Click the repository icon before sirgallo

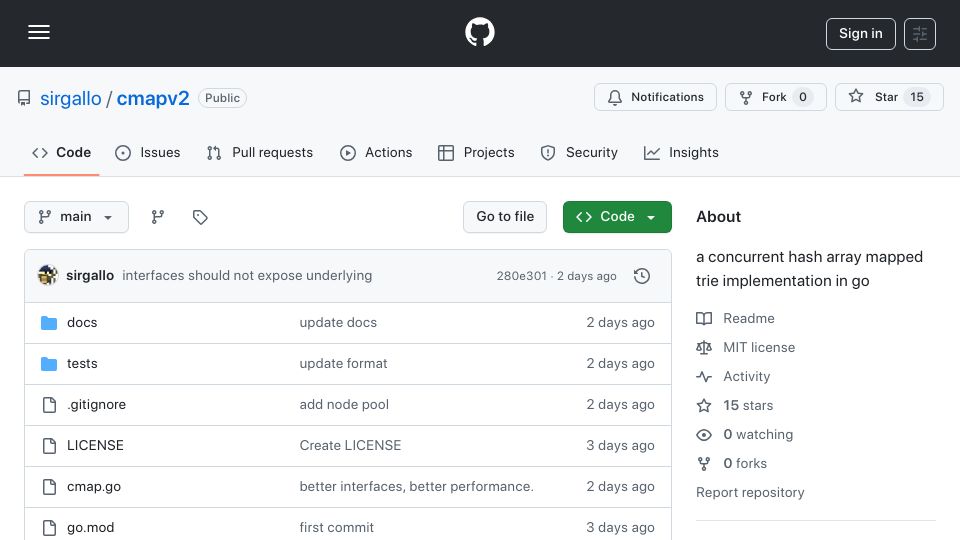[24, 98]
